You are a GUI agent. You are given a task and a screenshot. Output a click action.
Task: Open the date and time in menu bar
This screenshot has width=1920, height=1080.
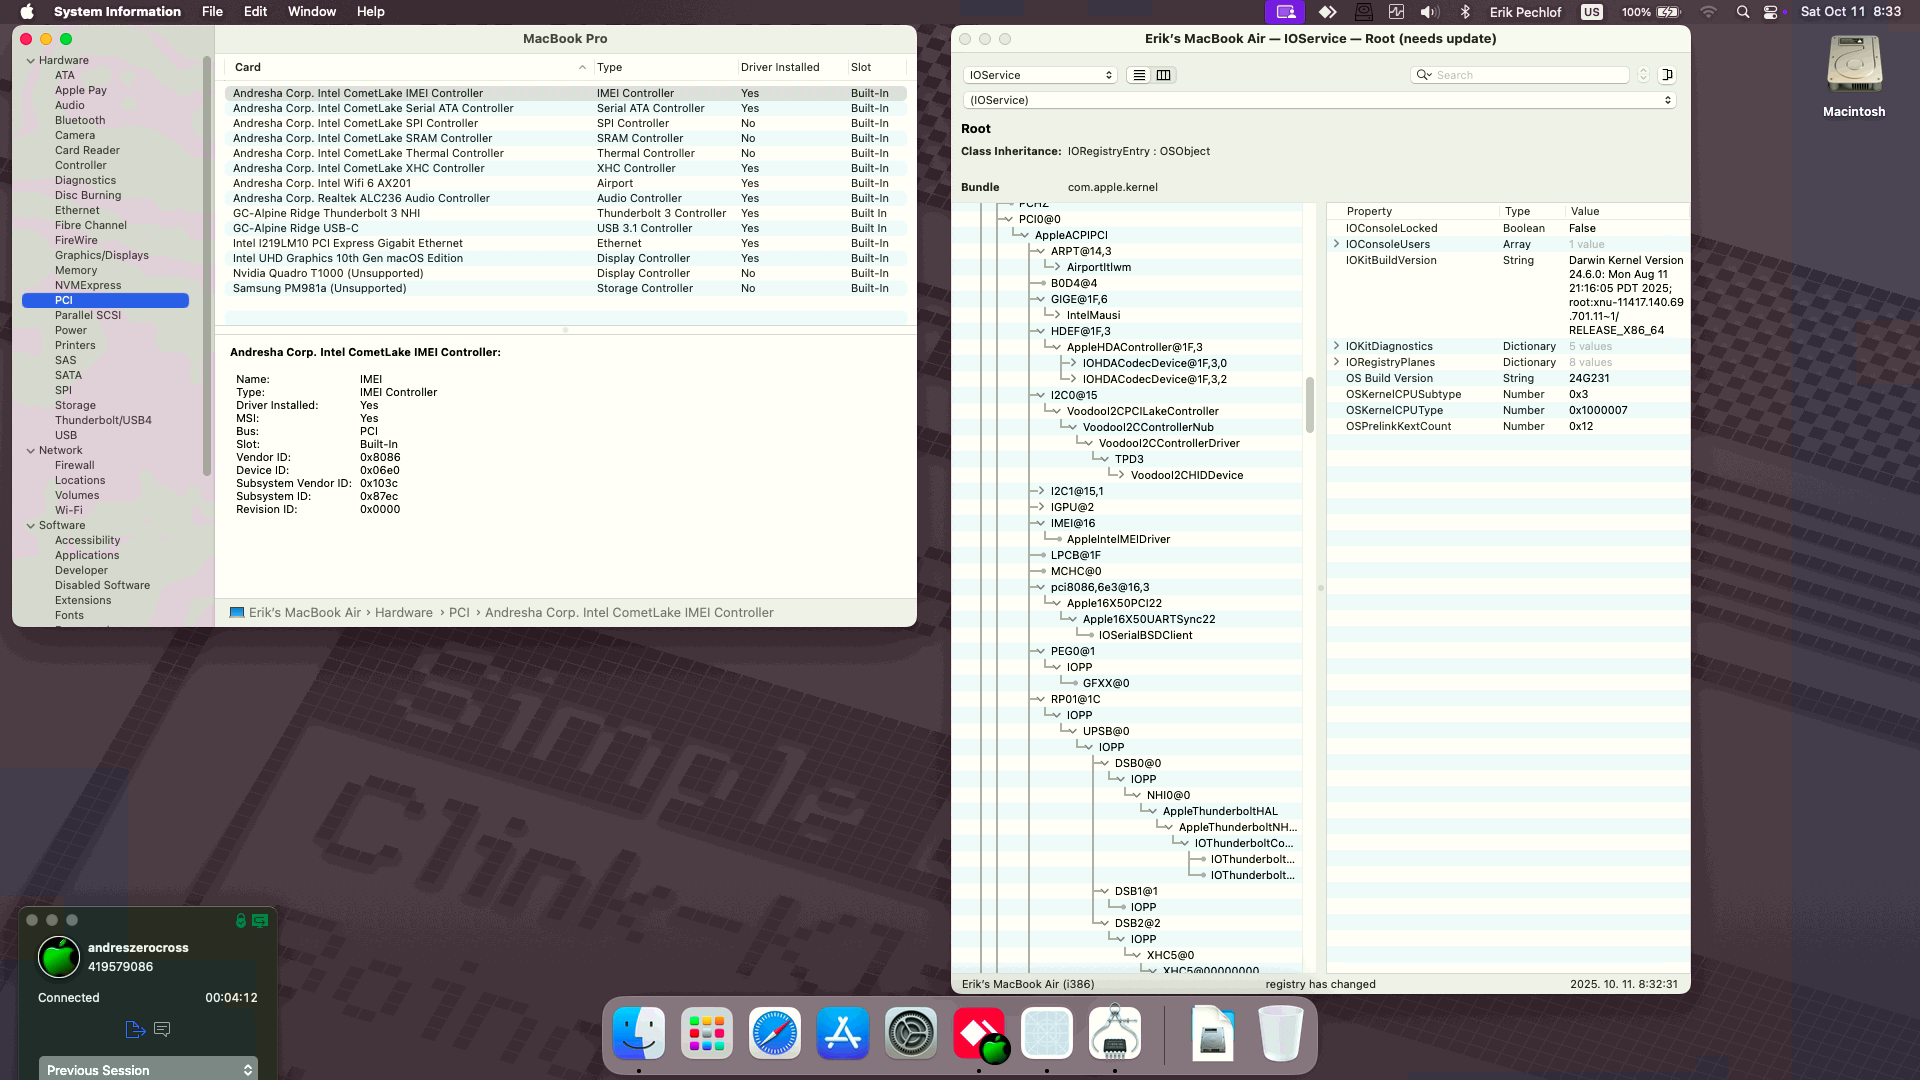pos(1851,12)
